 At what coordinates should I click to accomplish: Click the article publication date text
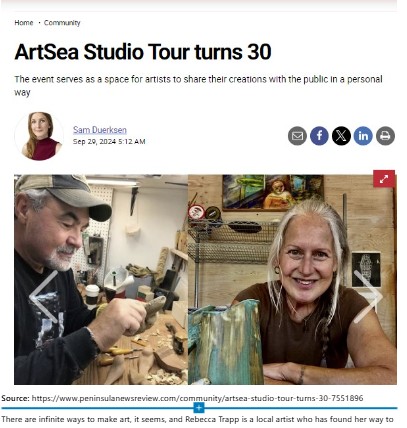pos(109,142)
